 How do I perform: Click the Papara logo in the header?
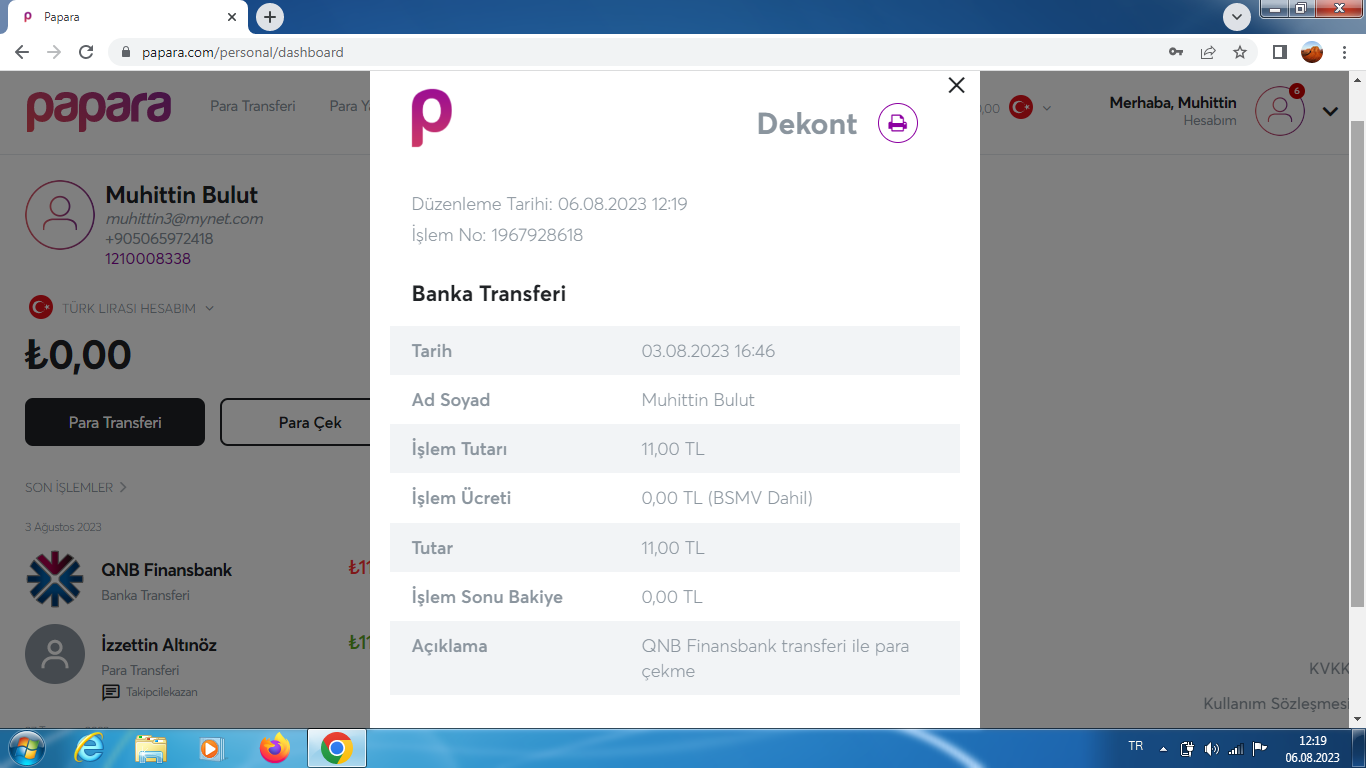[98, 110]
